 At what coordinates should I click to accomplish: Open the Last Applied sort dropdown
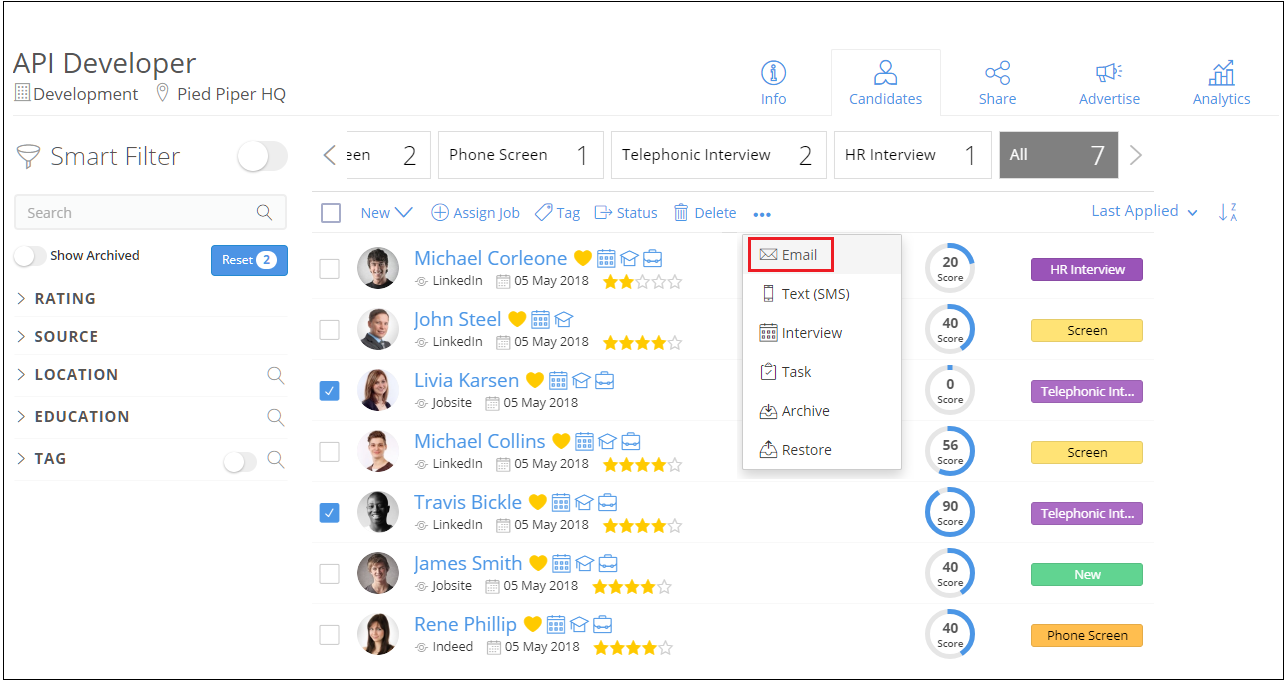(1144, 211)
